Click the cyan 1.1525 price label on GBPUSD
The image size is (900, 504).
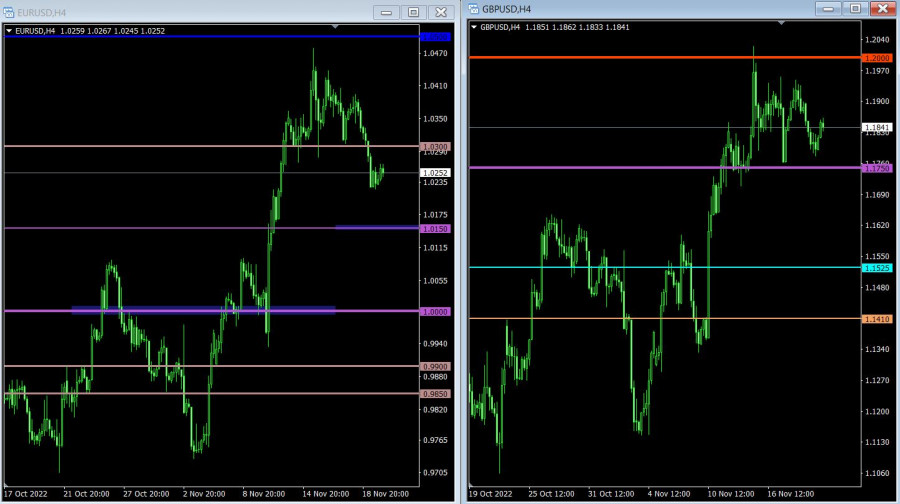point(877,268)
